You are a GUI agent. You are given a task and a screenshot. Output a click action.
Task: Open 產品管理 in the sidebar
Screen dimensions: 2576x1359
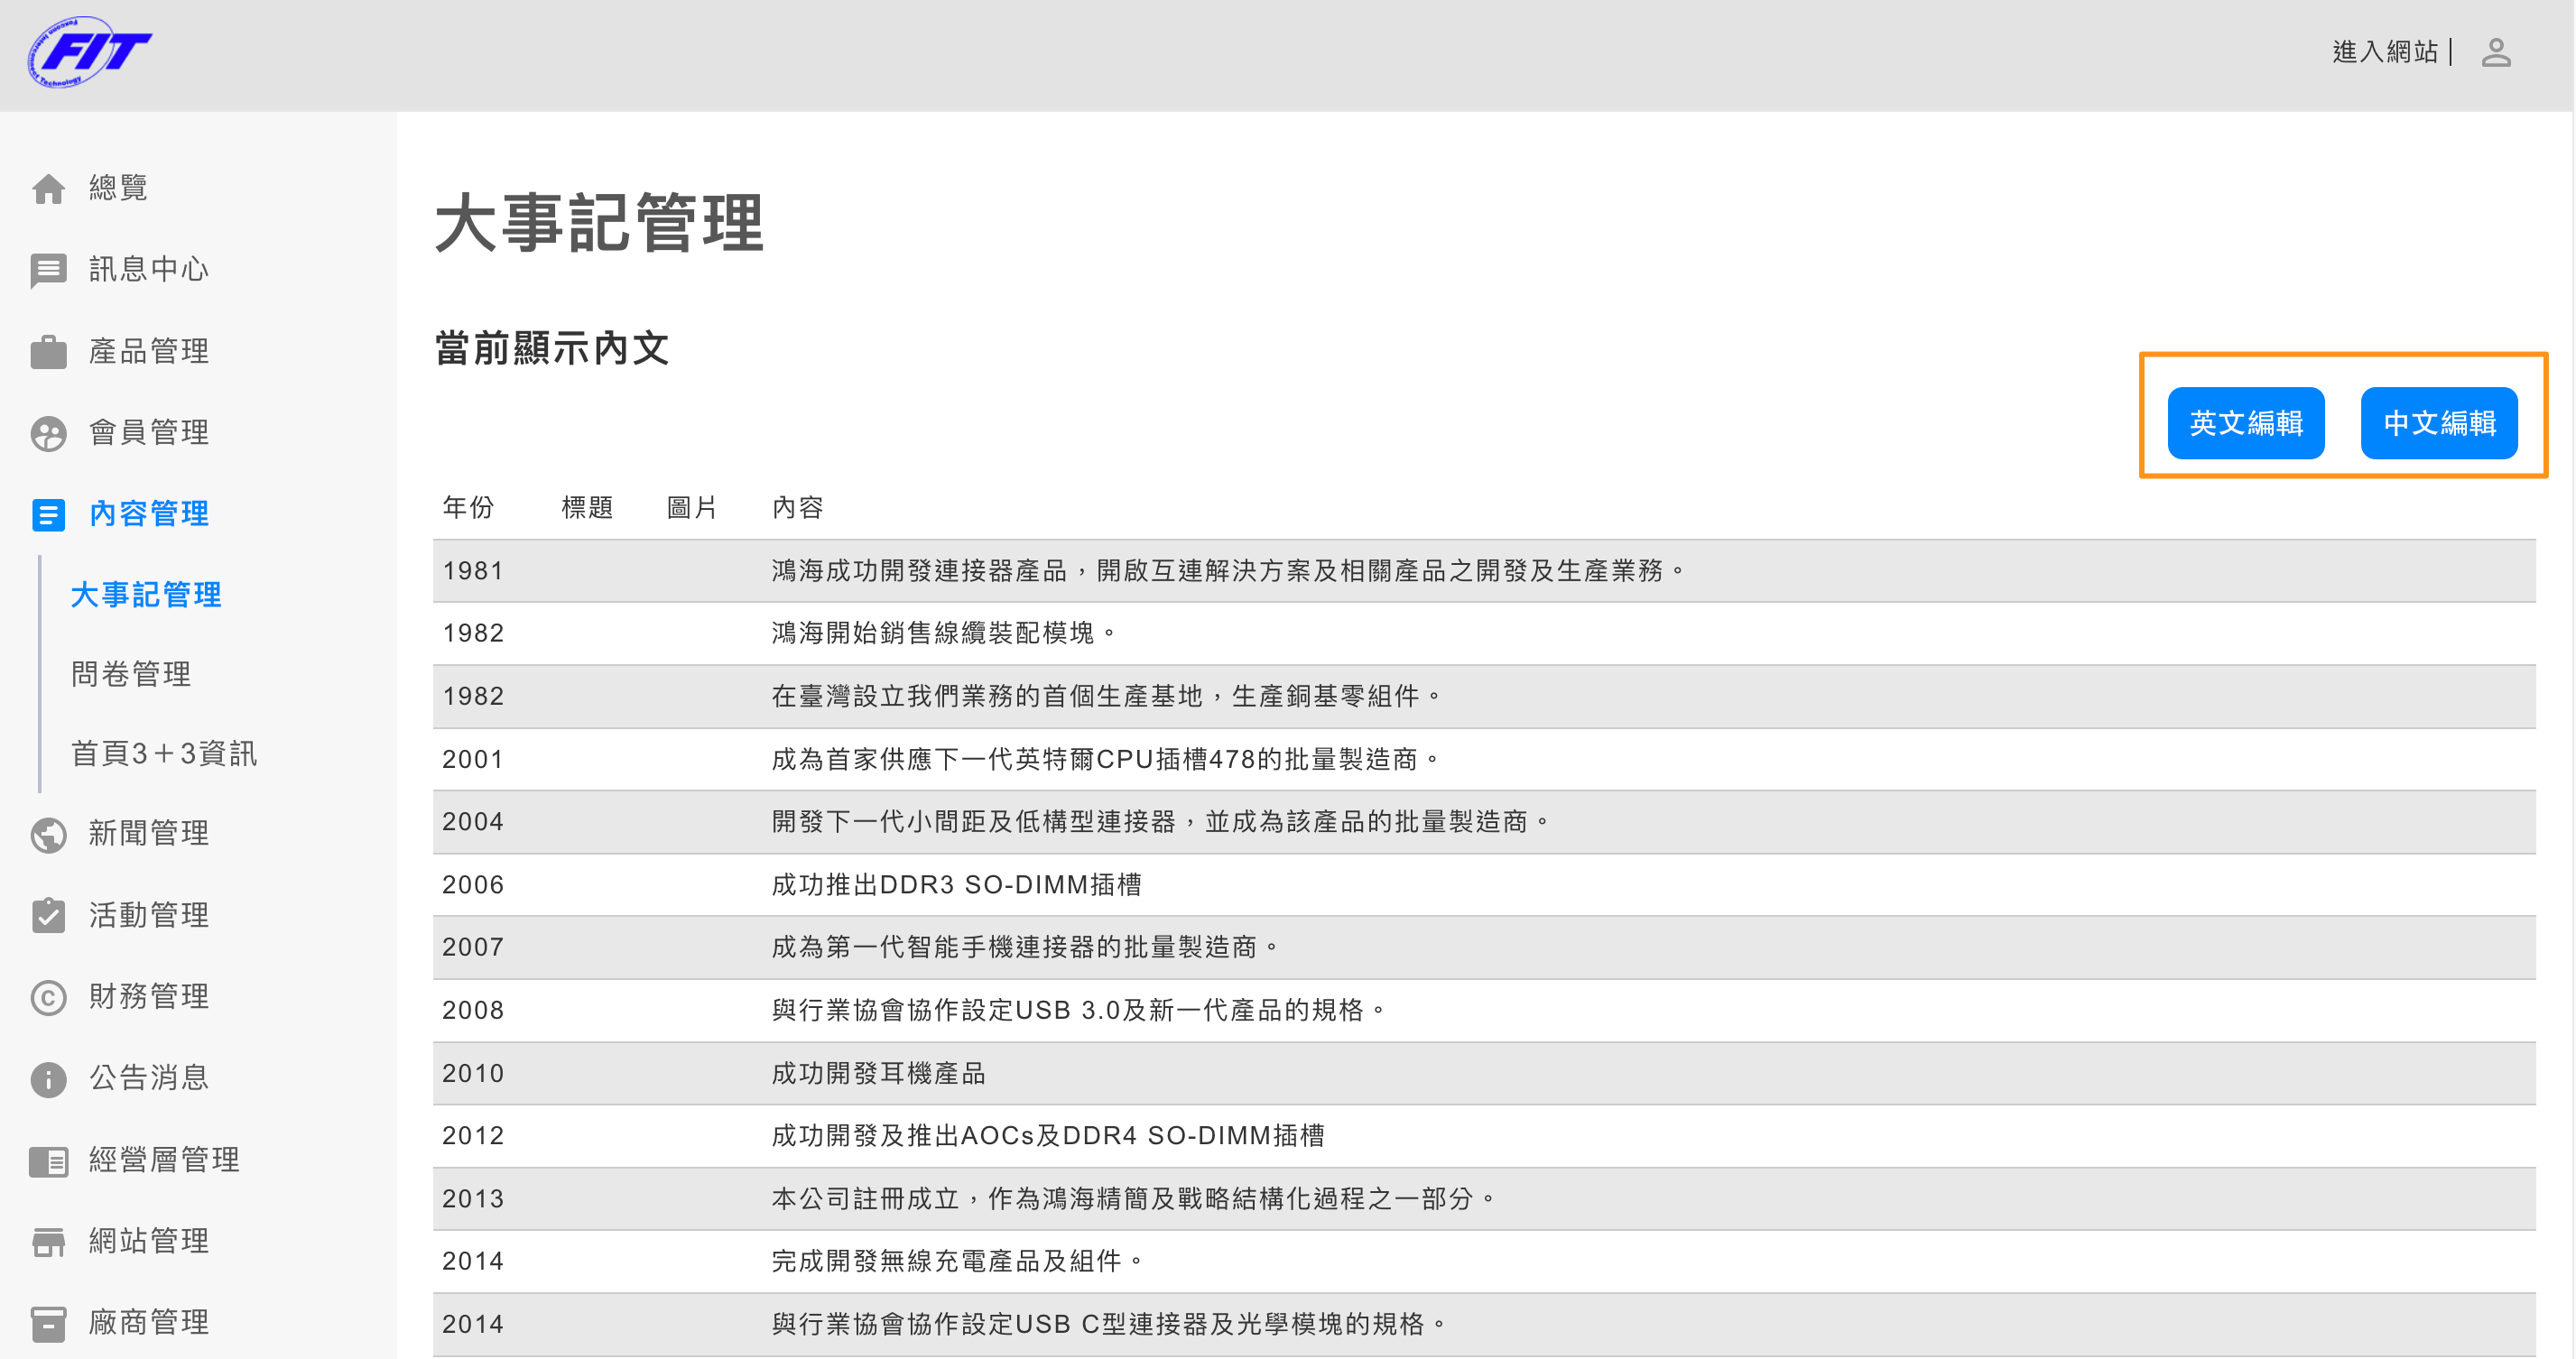(149, 351)
